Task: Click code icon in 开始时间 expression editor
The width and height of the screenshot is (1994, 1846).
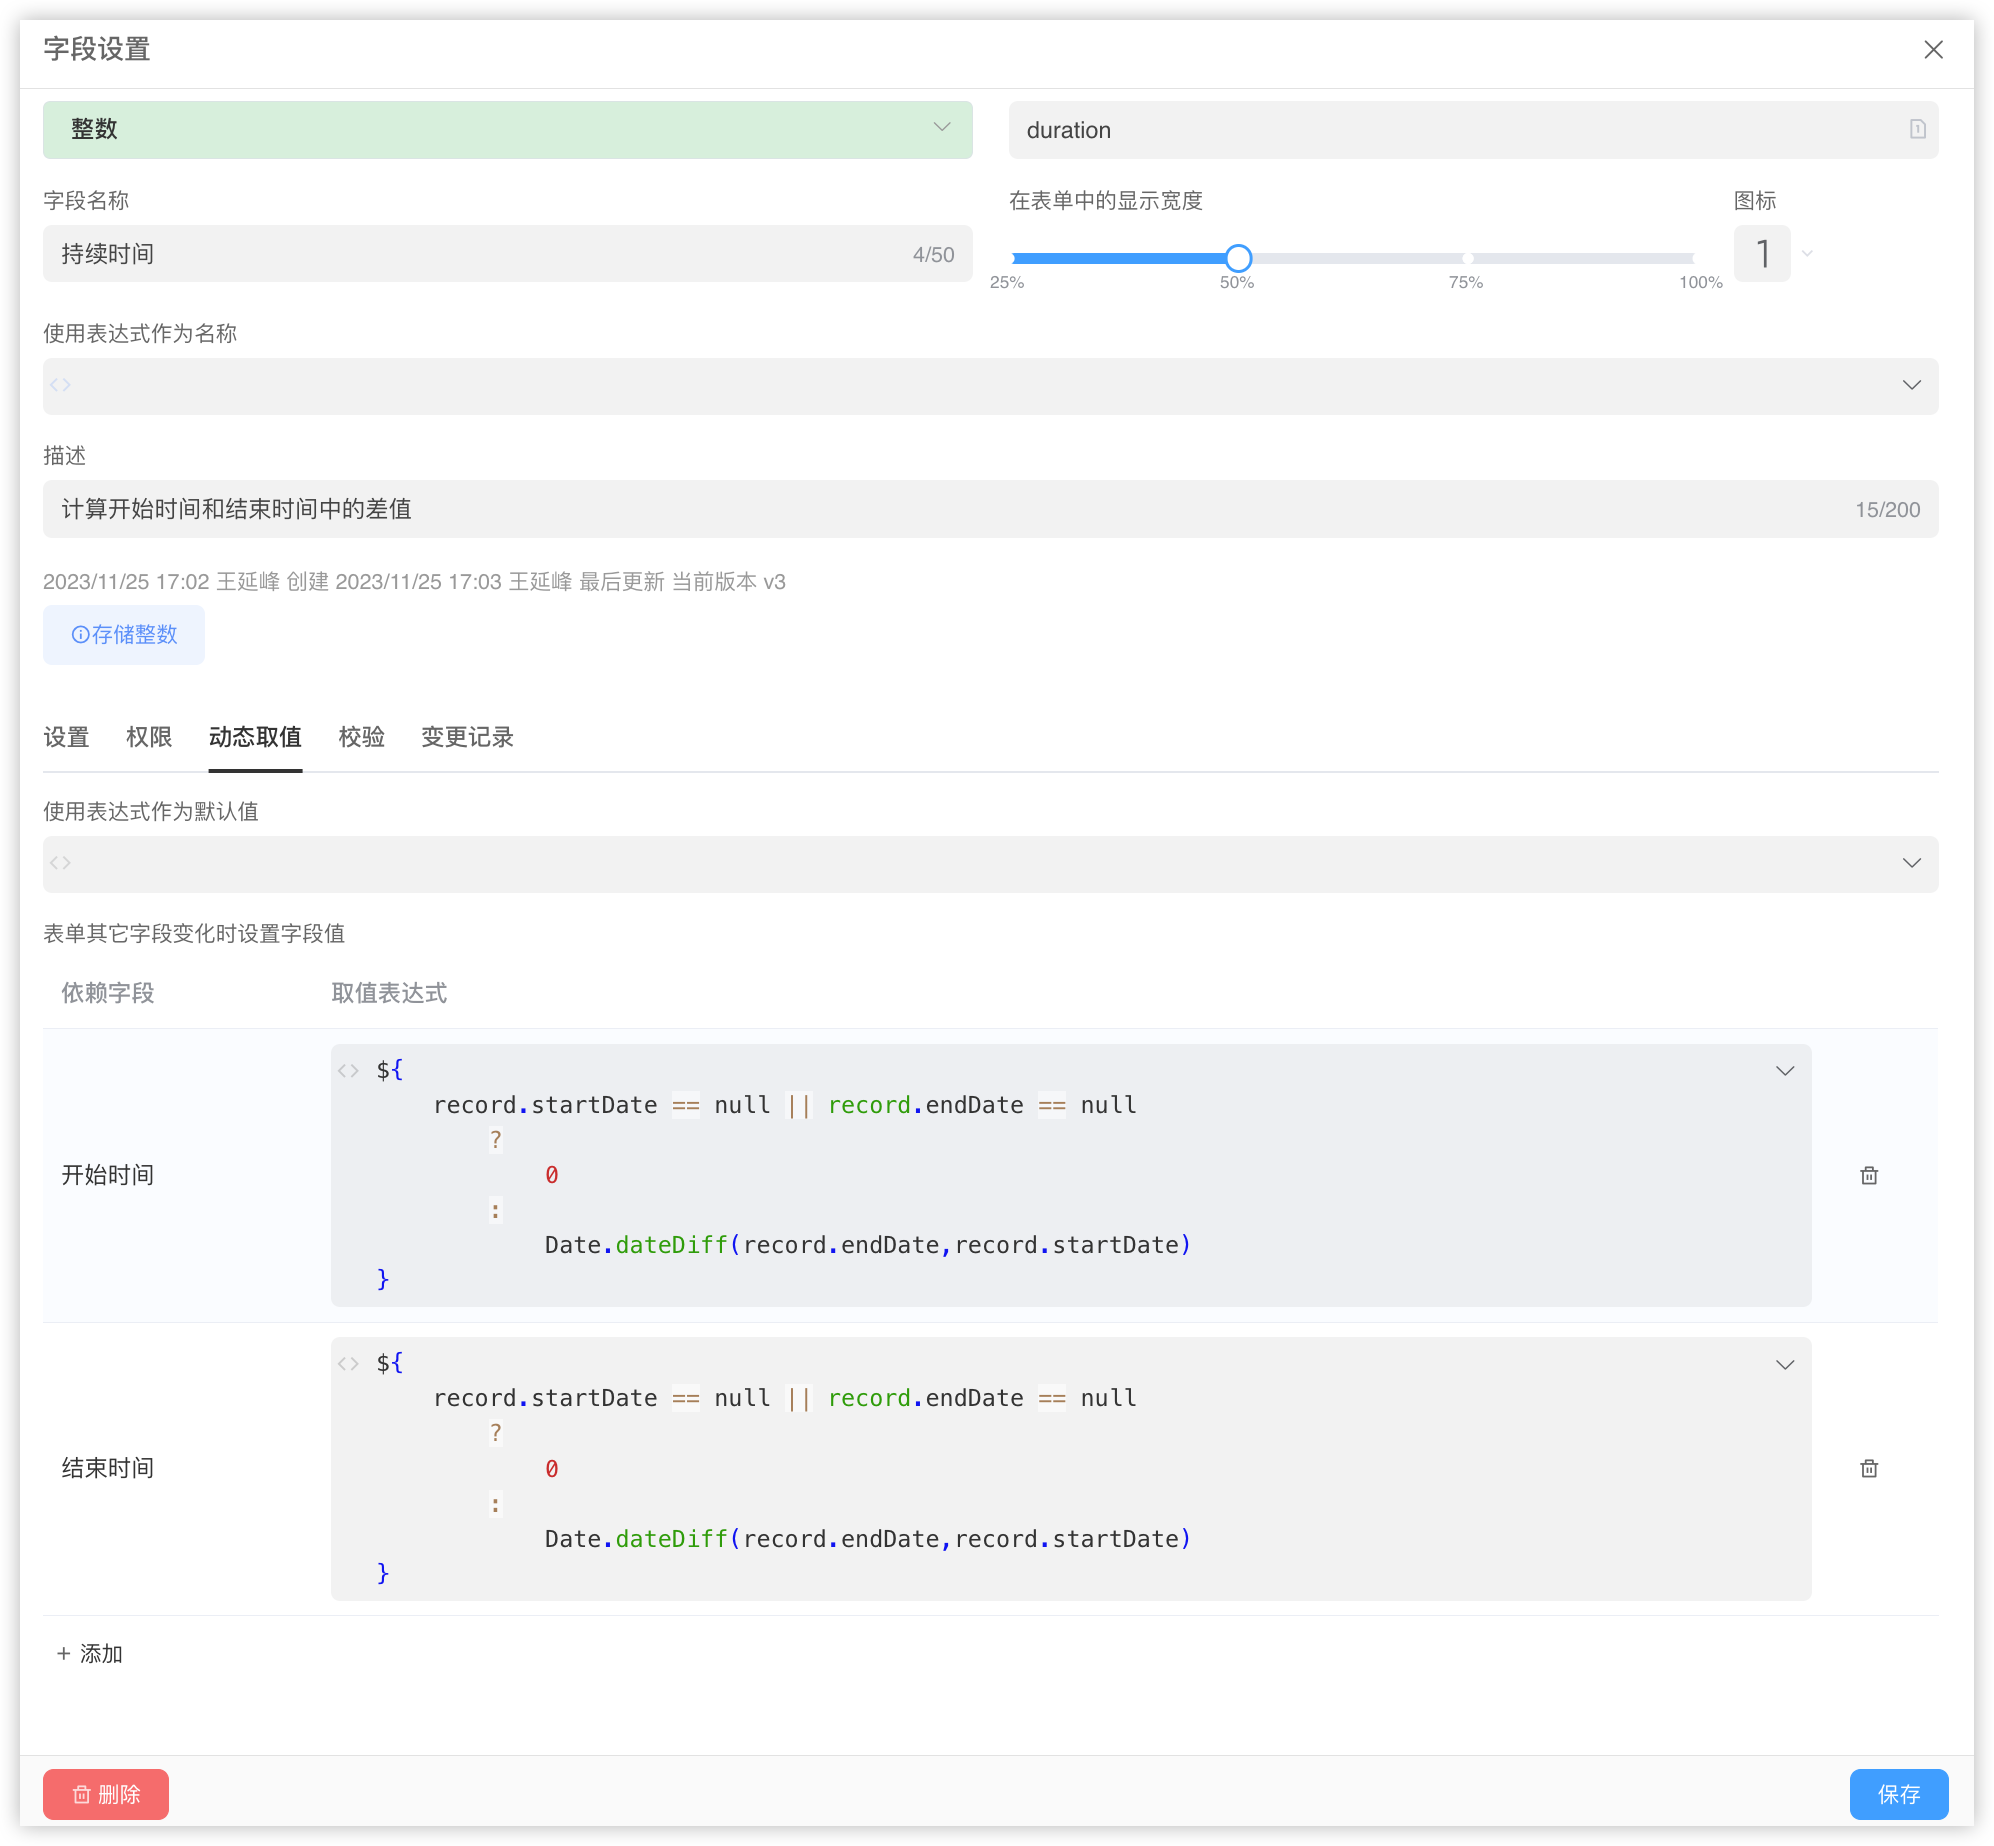Action: point(348,1071)
